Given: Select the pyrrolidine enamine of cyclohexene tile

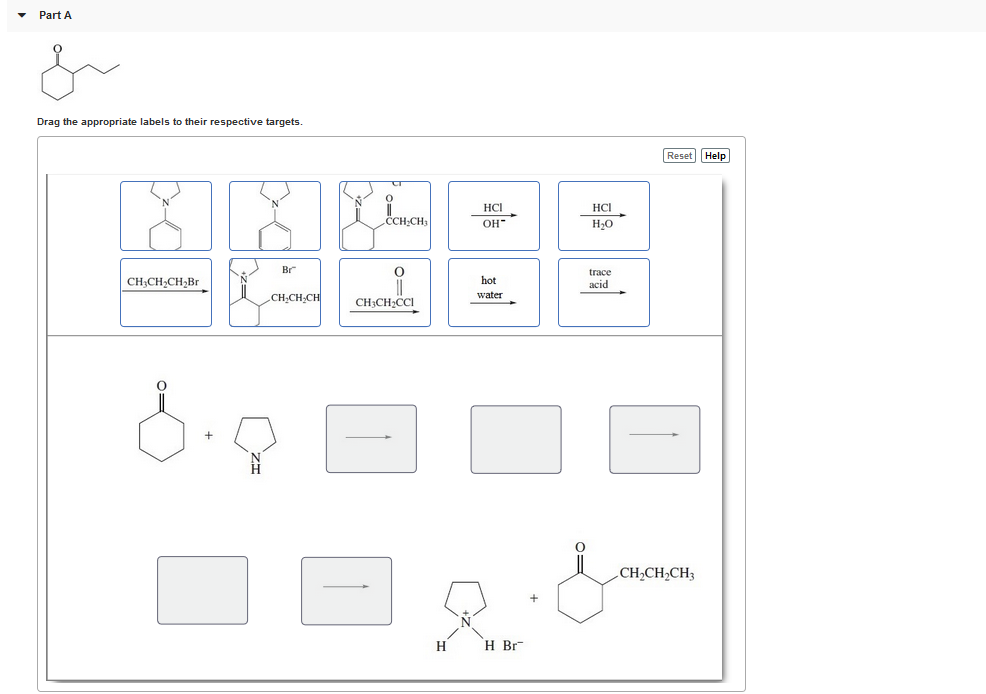Looking at the screenshot, I should (x=165, y=215).
